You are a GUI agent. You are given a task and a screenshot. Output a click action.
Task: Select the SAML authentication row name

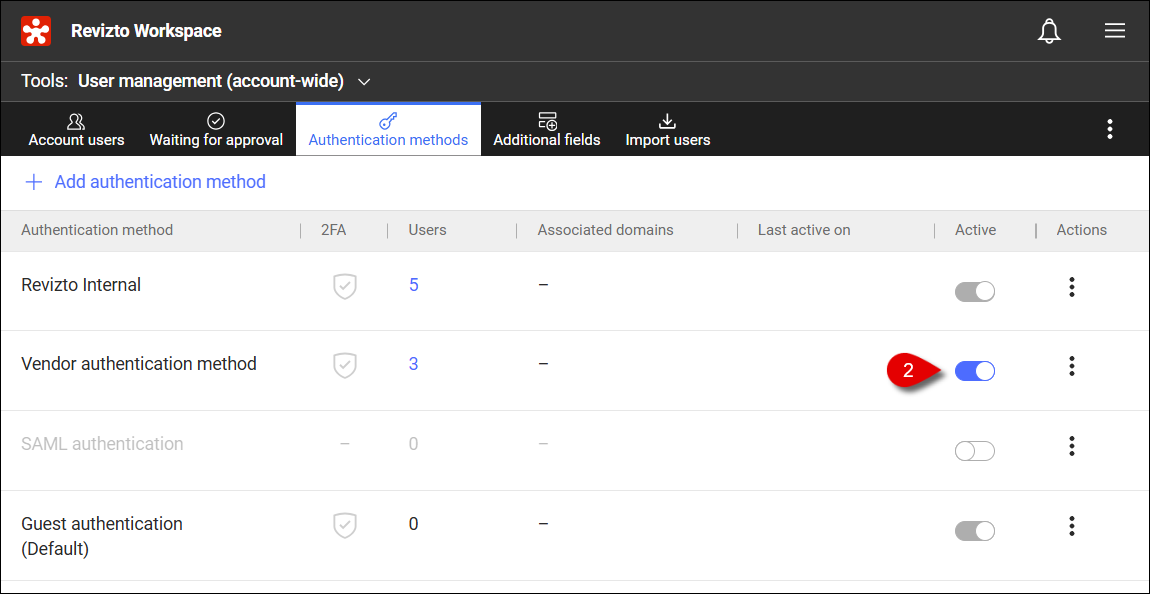102,444
